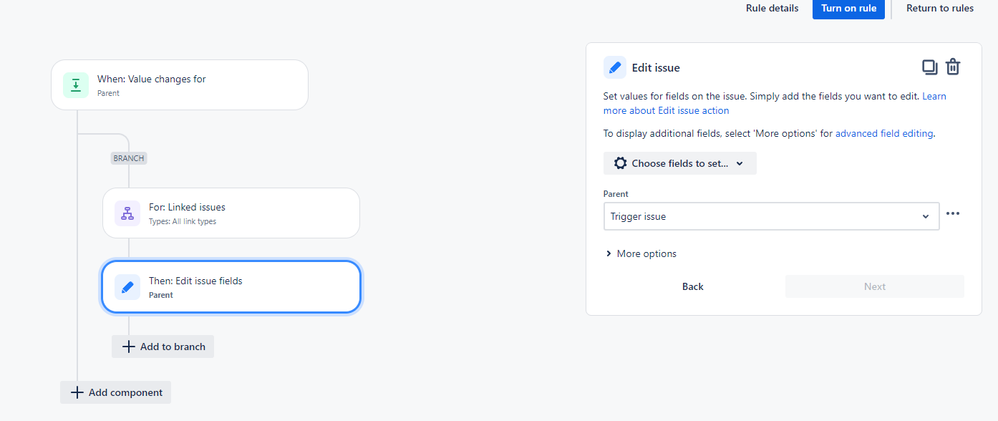Turn on rule
The height and width of the screenshot is (421, 998).
(848, 8)
